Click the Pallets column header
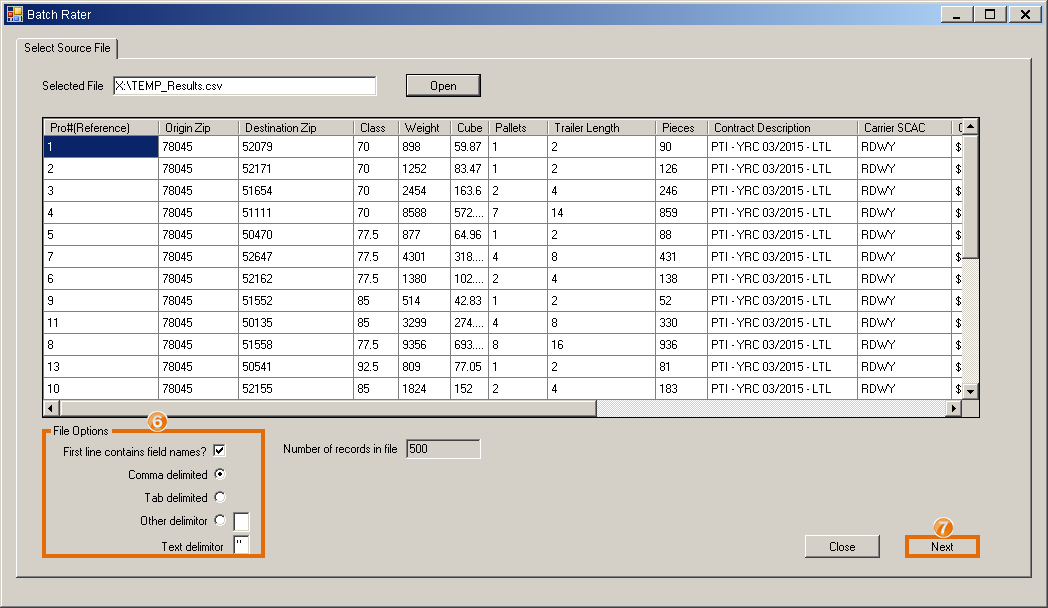Viewport: 1048px width, 608px height. (x=518, y=128)
